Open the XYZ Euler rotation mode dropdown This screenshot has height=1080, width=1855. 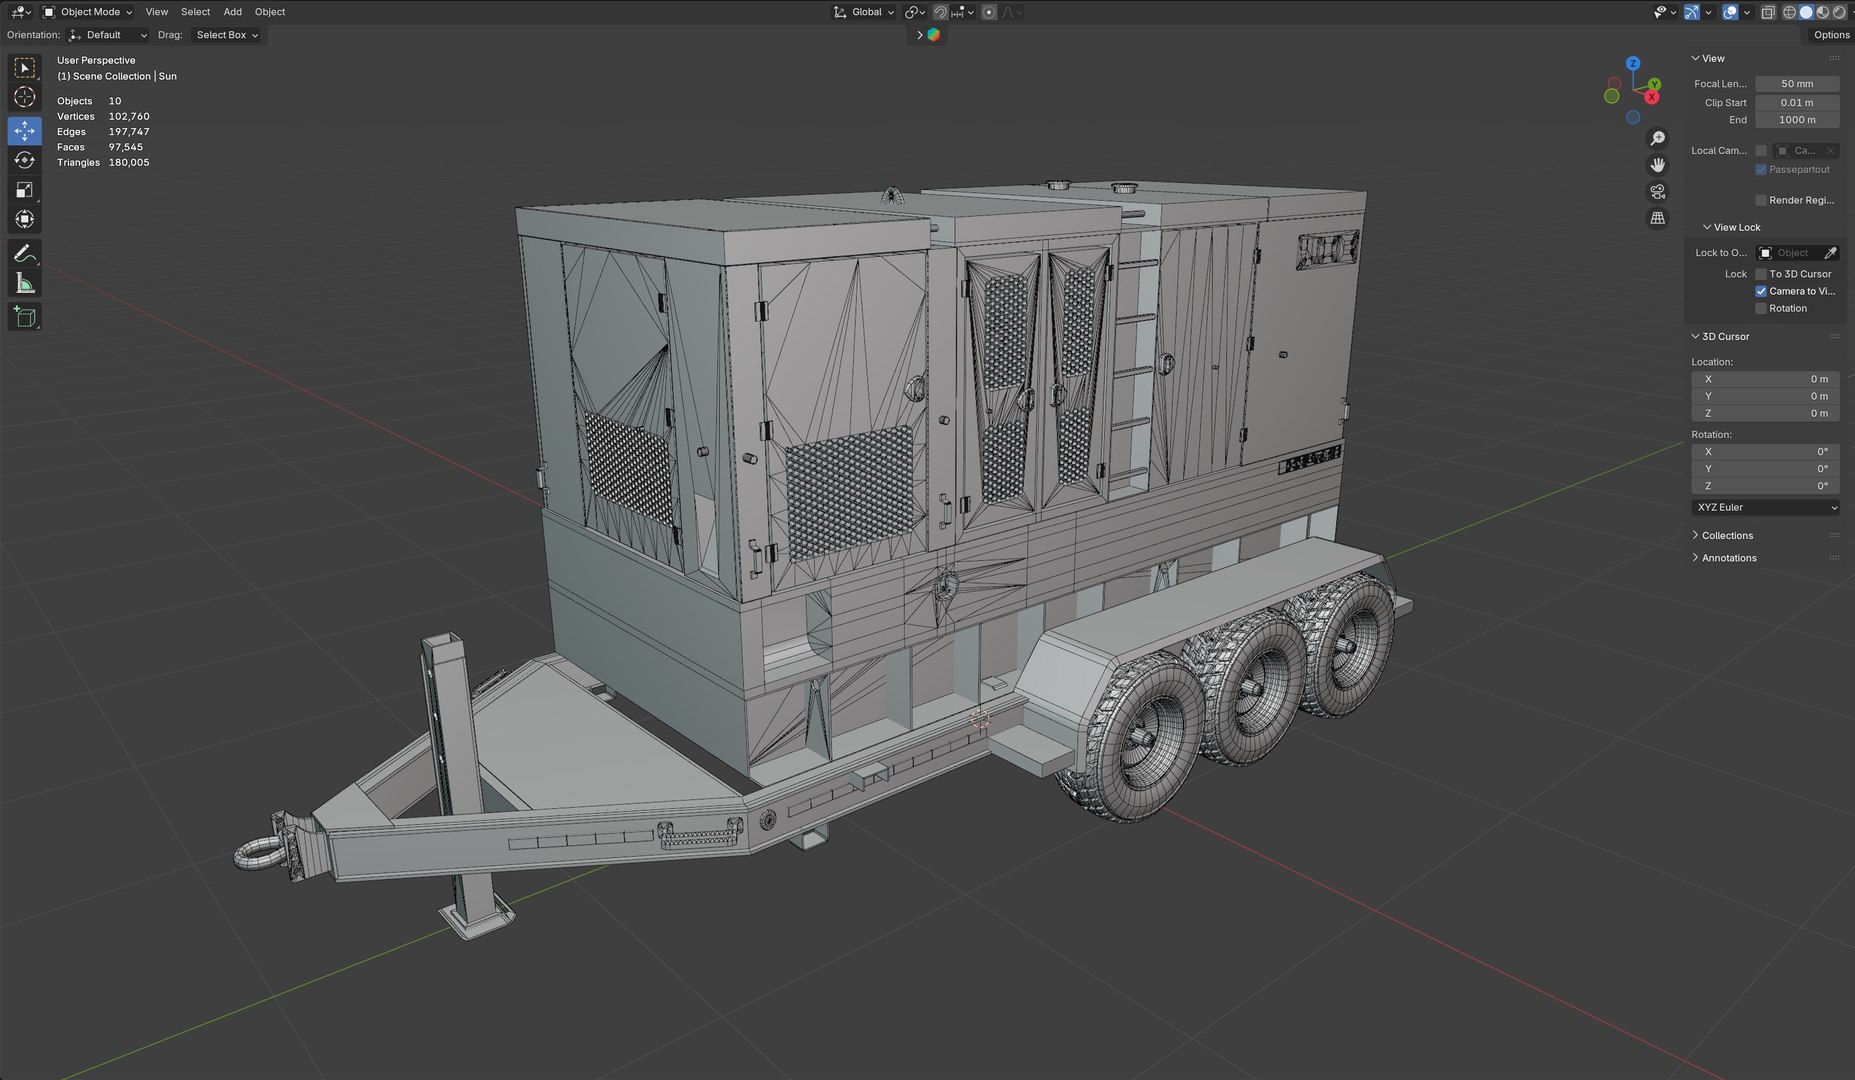pos(1766,507)
